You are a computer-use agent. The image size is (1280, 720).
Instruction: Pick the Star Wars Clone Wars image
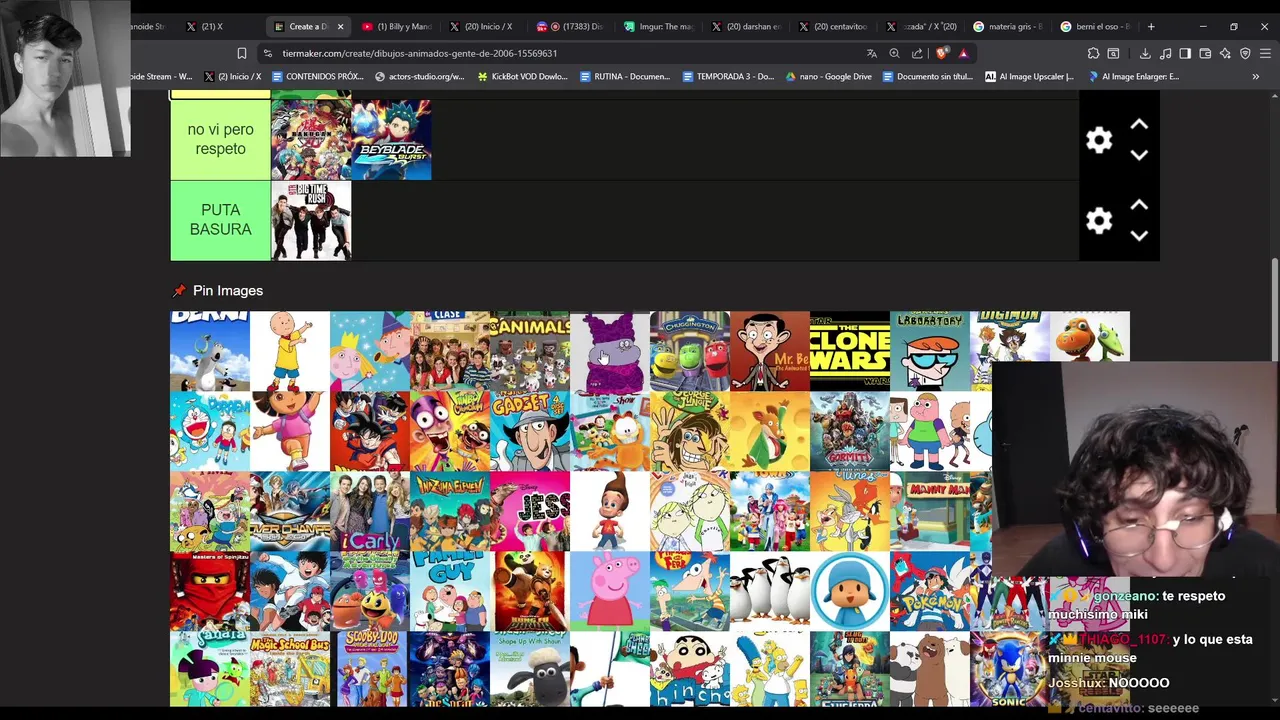coord(850,351)
